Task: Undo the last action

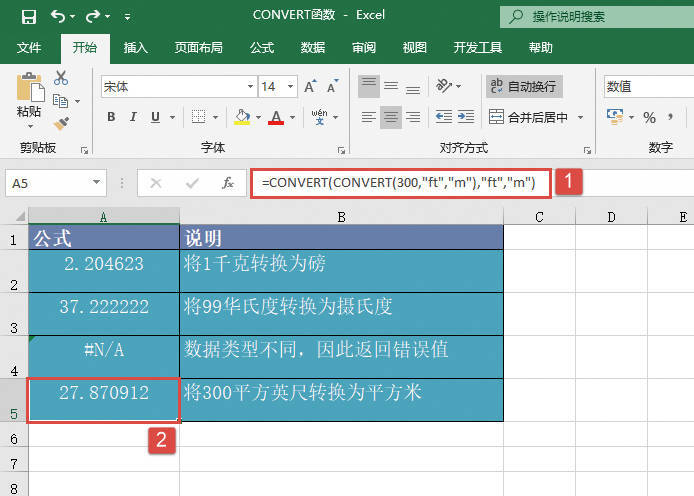Action: click(x=58, y=16)
